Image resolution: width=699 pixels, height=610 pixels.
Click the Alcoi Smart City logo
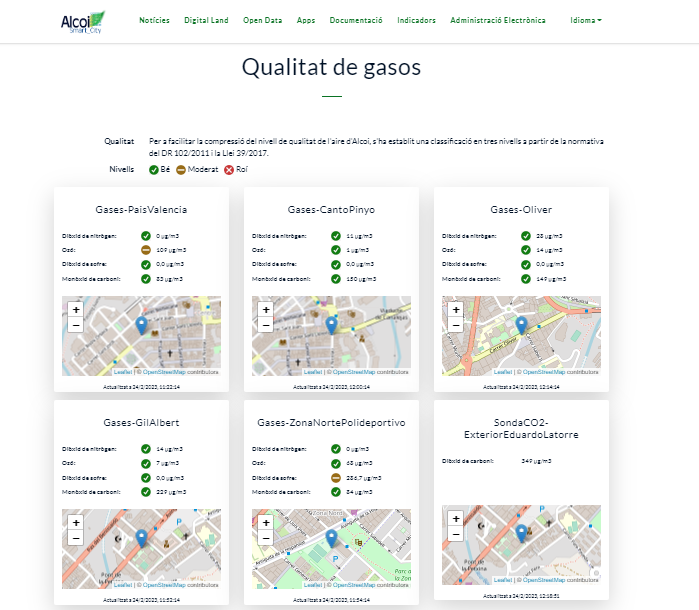[82, 21]
